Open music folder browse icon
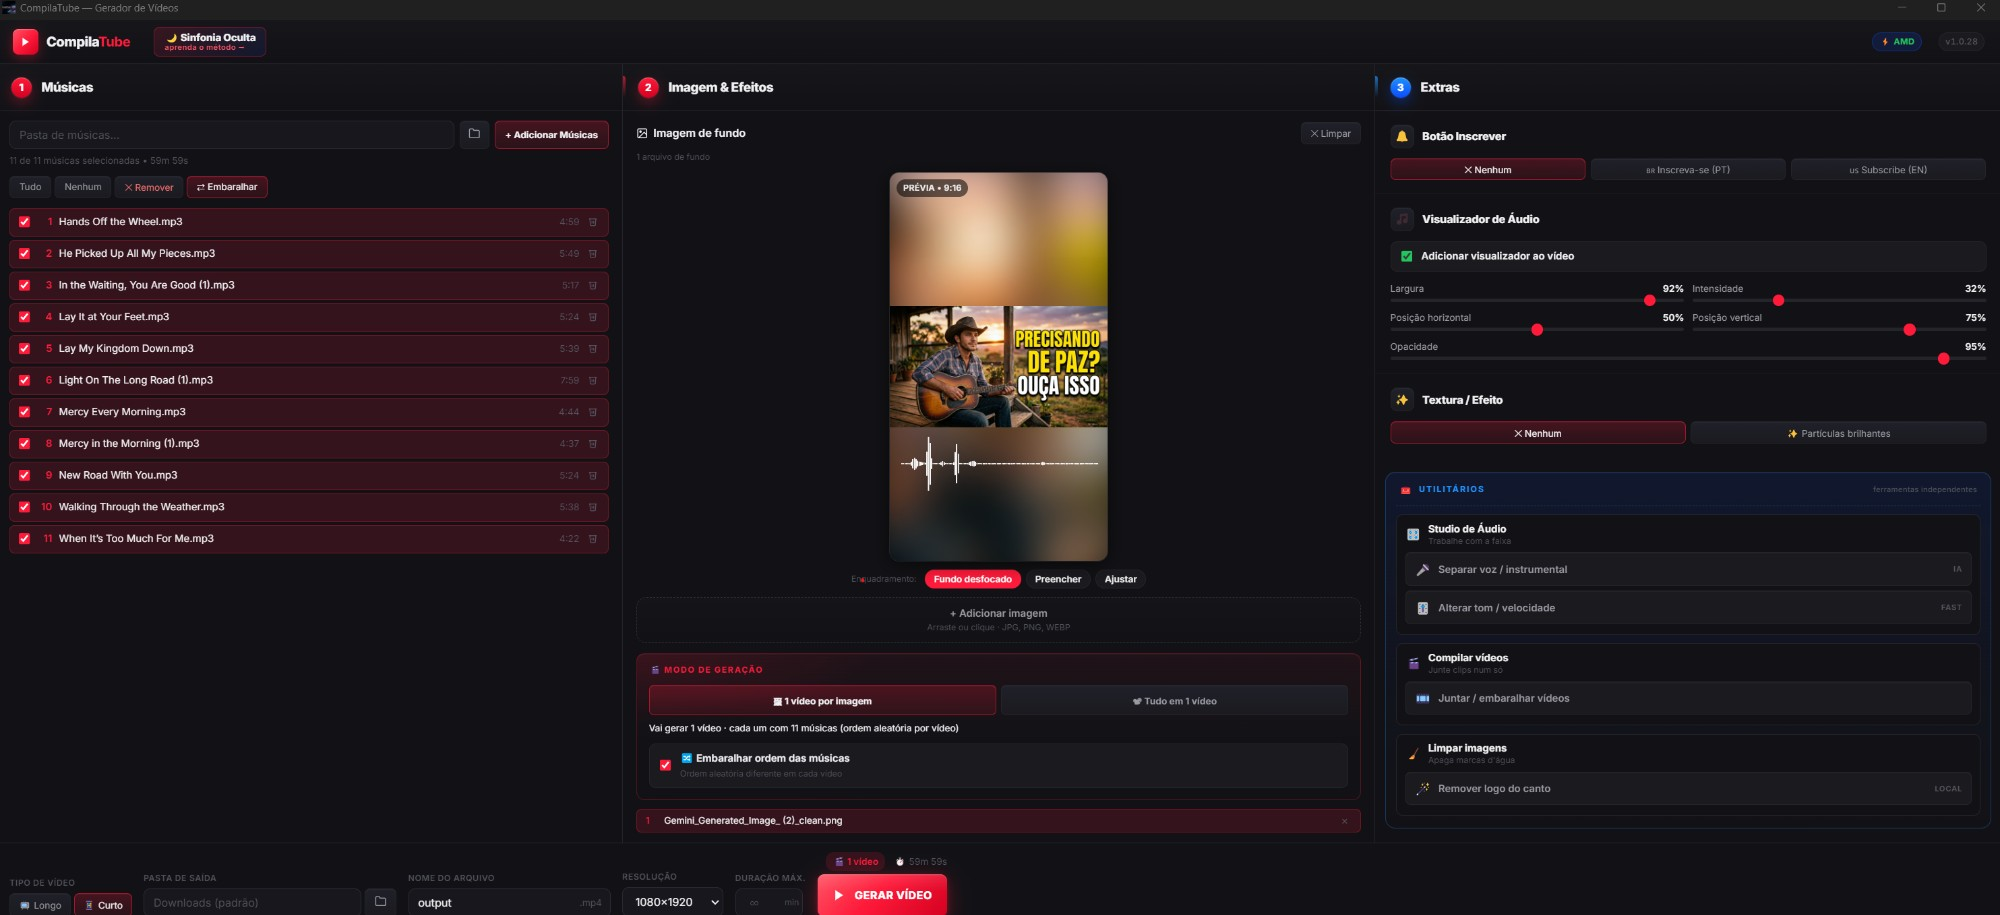 474,134
